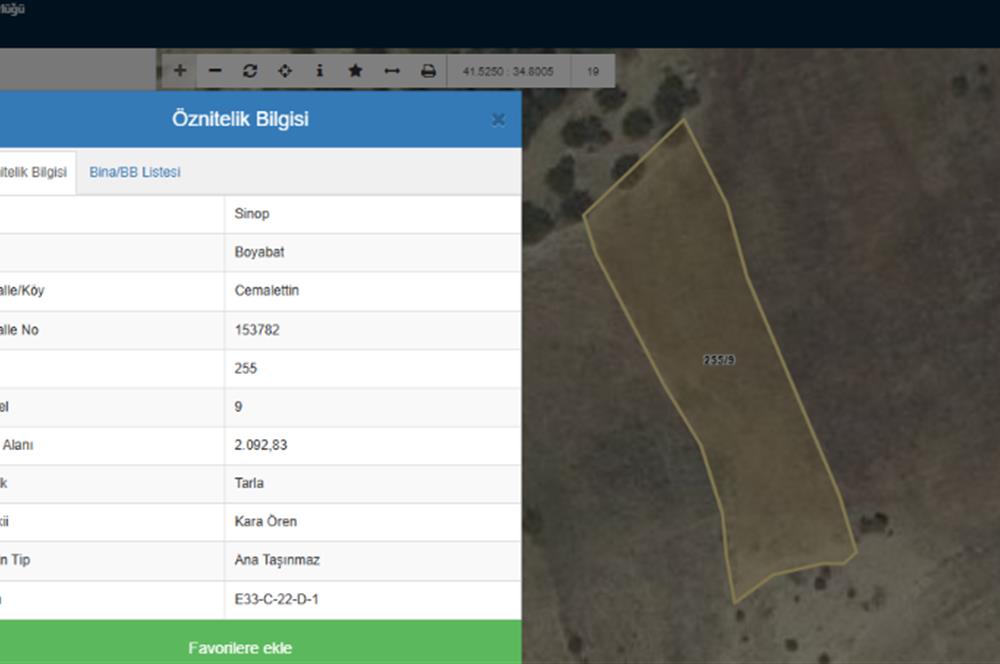
Task: Click the coordinates display 41.5250 : 34.8005
Action: point(508,71)
